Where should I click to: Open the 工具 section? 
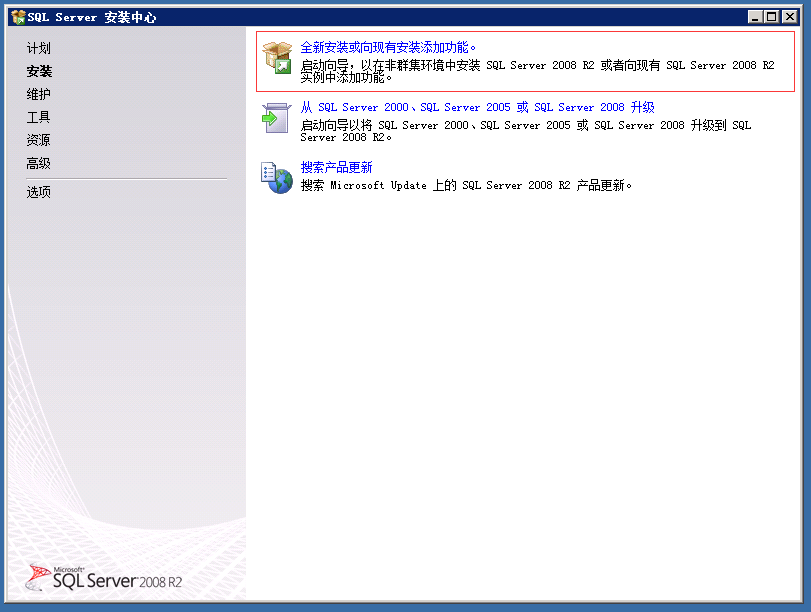(39, 117)
